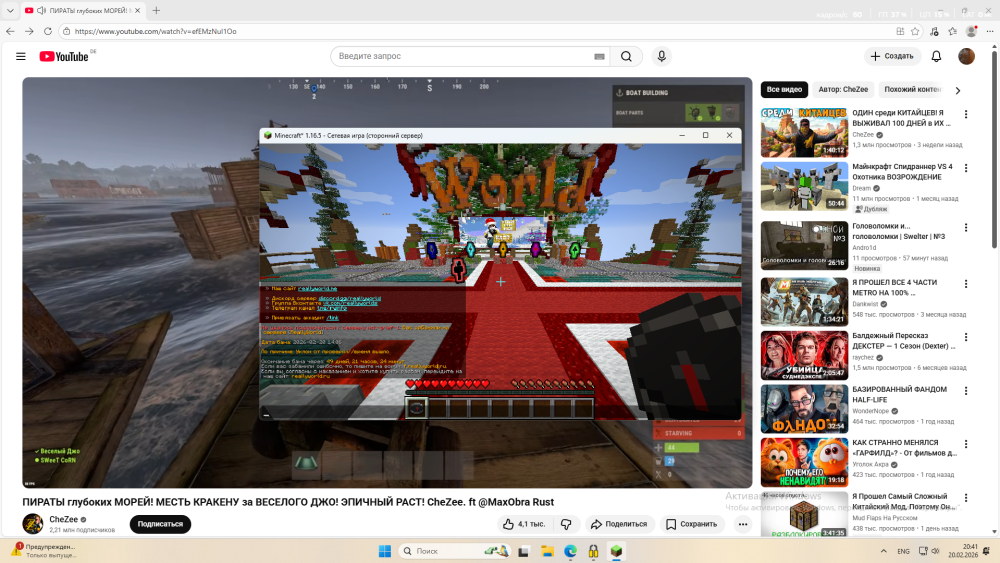Open the Edge favorites list icon
The width and height of the screenshot is (1000, 563).
[x=952, y=31]
